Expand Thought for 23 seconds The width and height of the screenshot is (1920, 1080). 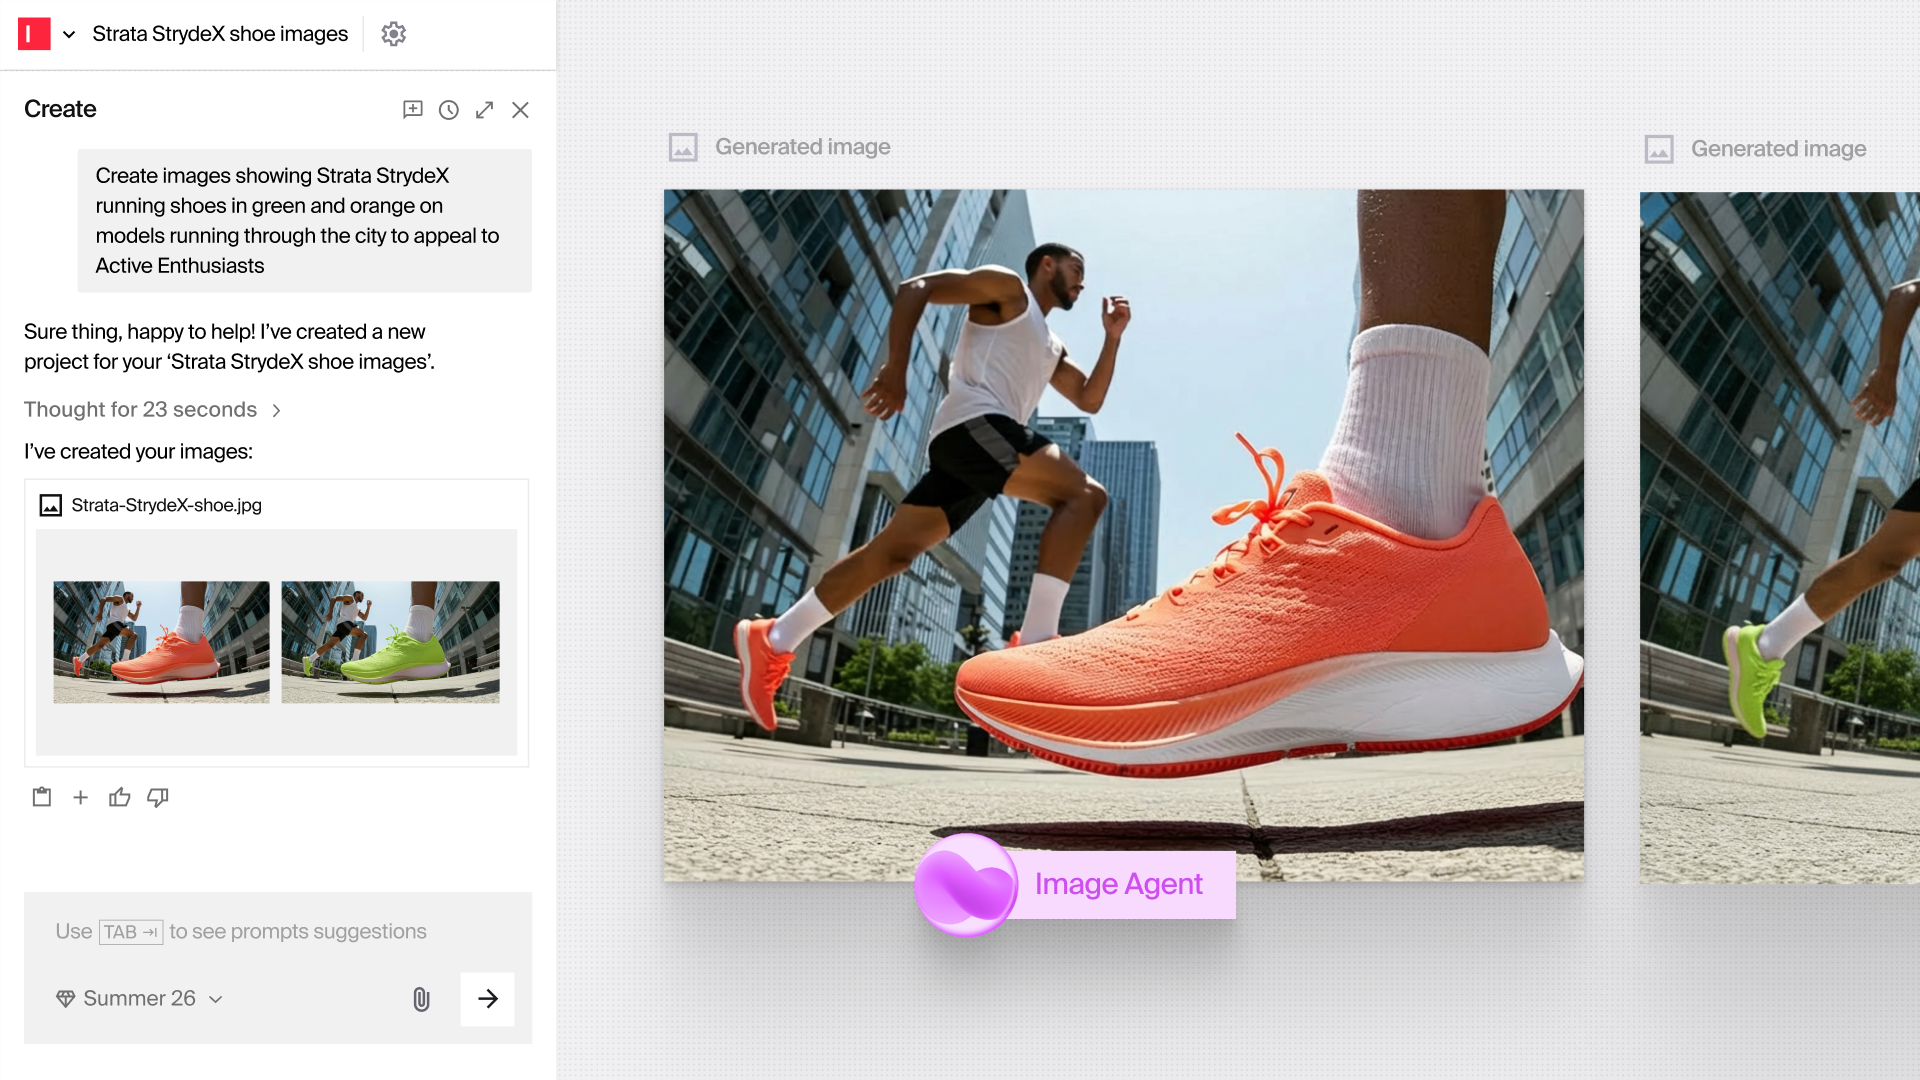(x=152, y=410)
